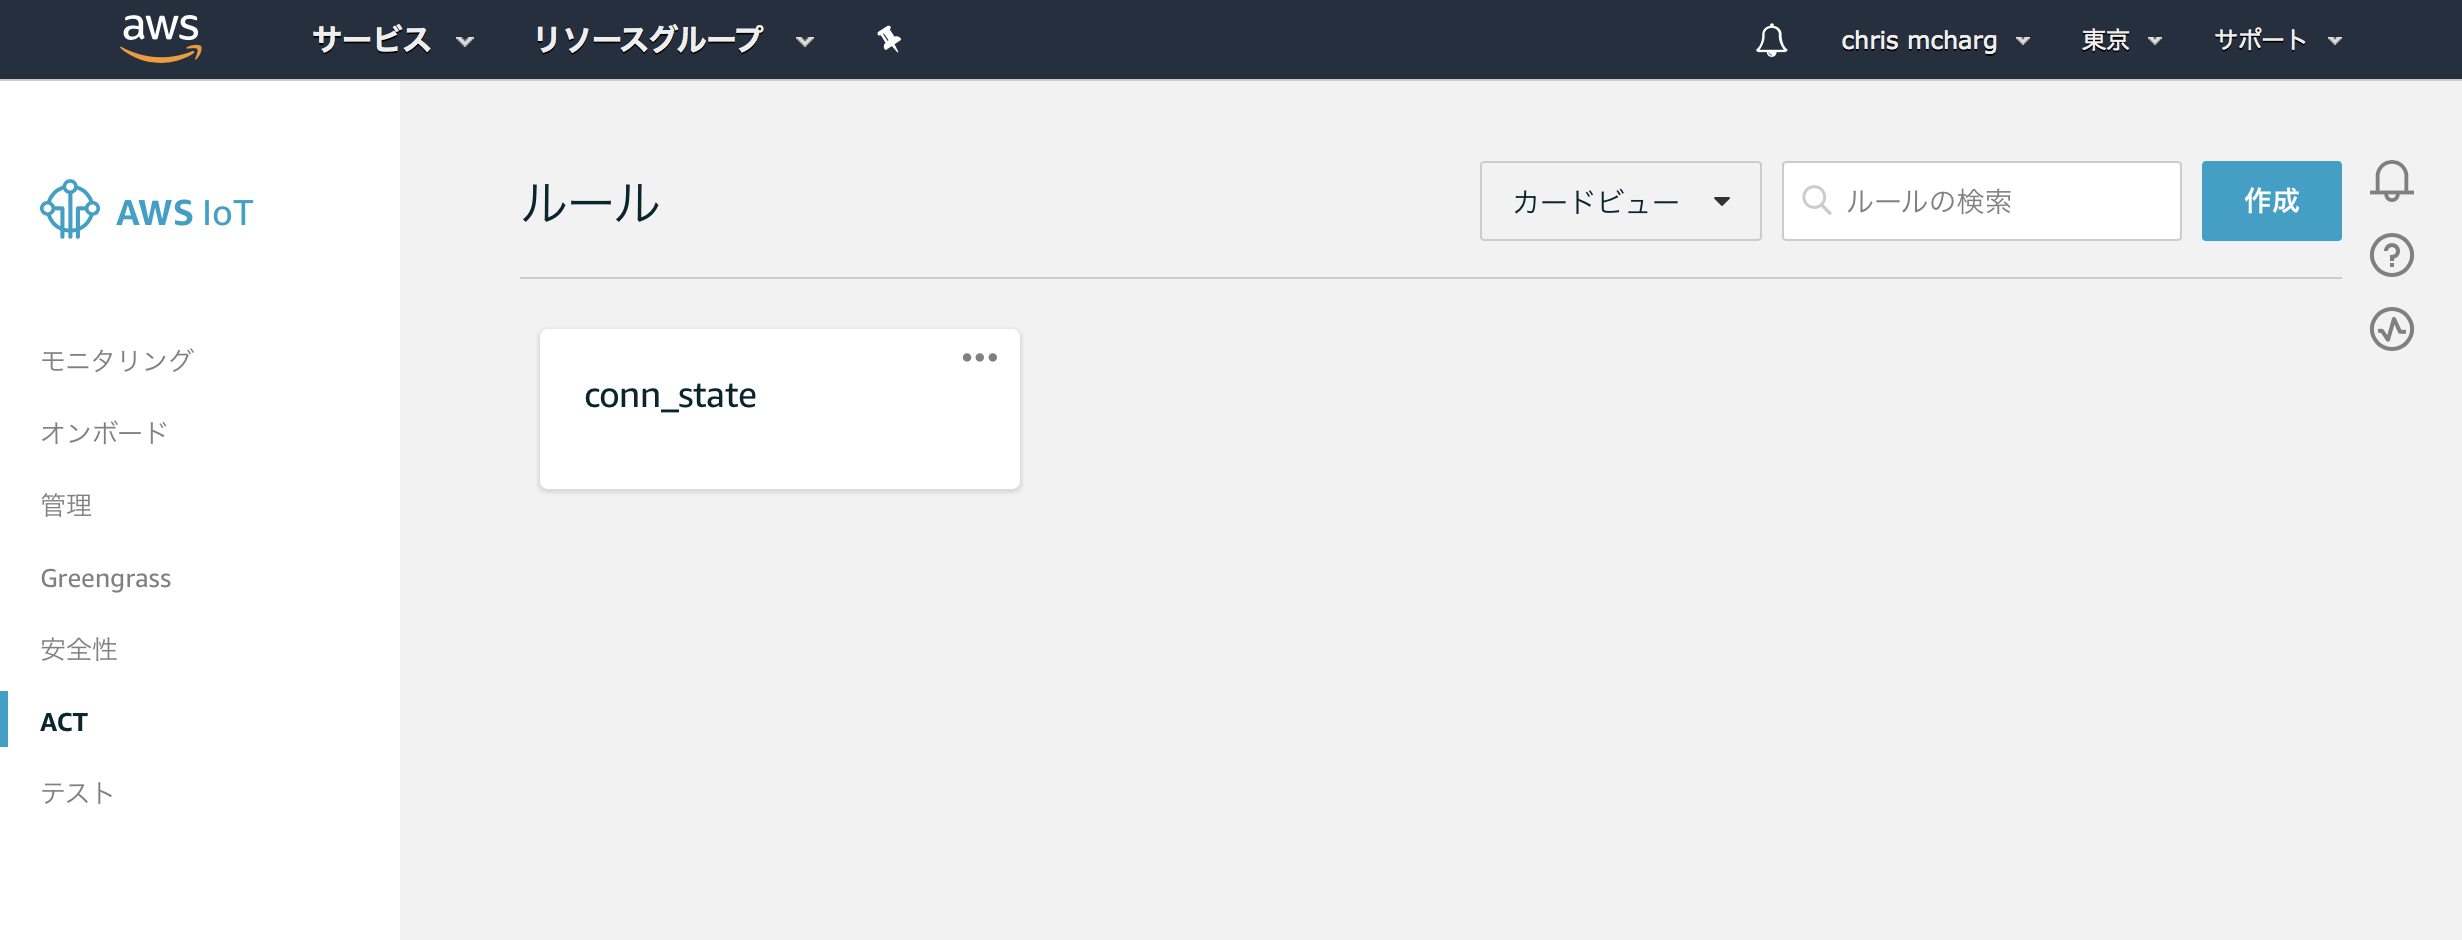Click the 作成 create button
The height and width of the screenshot is (940, 2462).
[2271, 201]
